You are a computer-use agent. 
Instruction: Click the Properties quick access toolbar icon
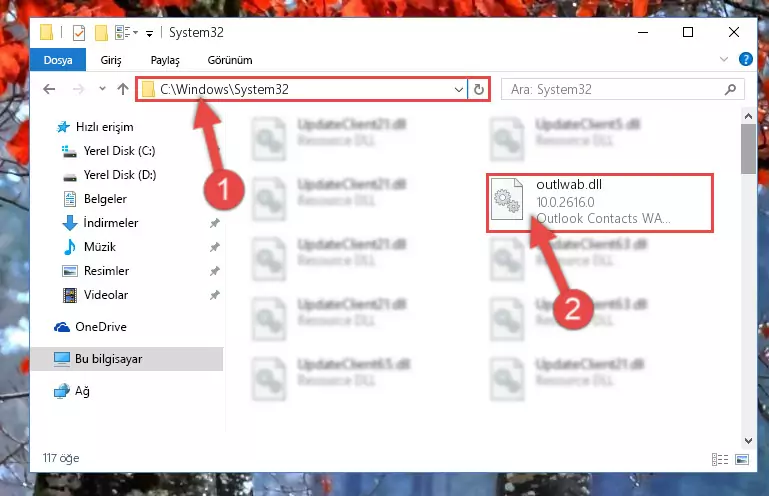pyautogui.click(x=78, y=33)
